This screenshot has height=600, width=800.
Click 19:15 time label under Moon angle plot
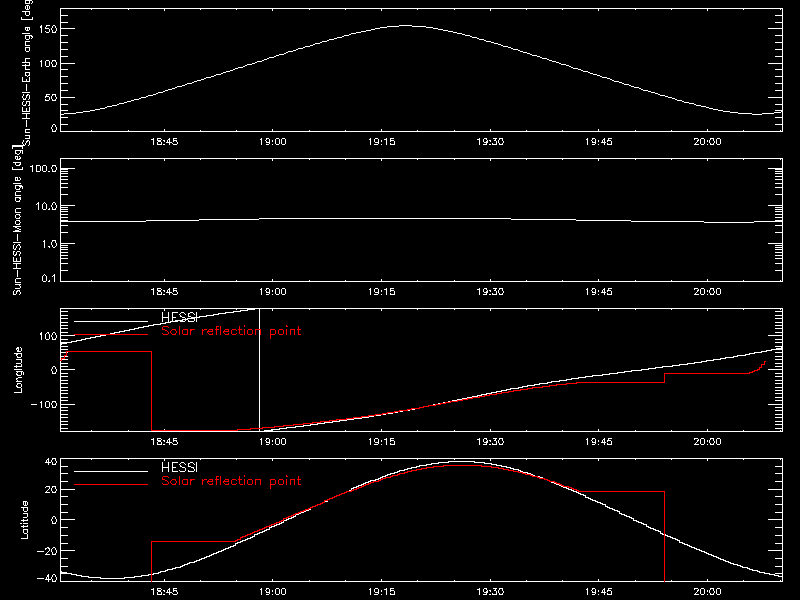click(x=382, y=292)
